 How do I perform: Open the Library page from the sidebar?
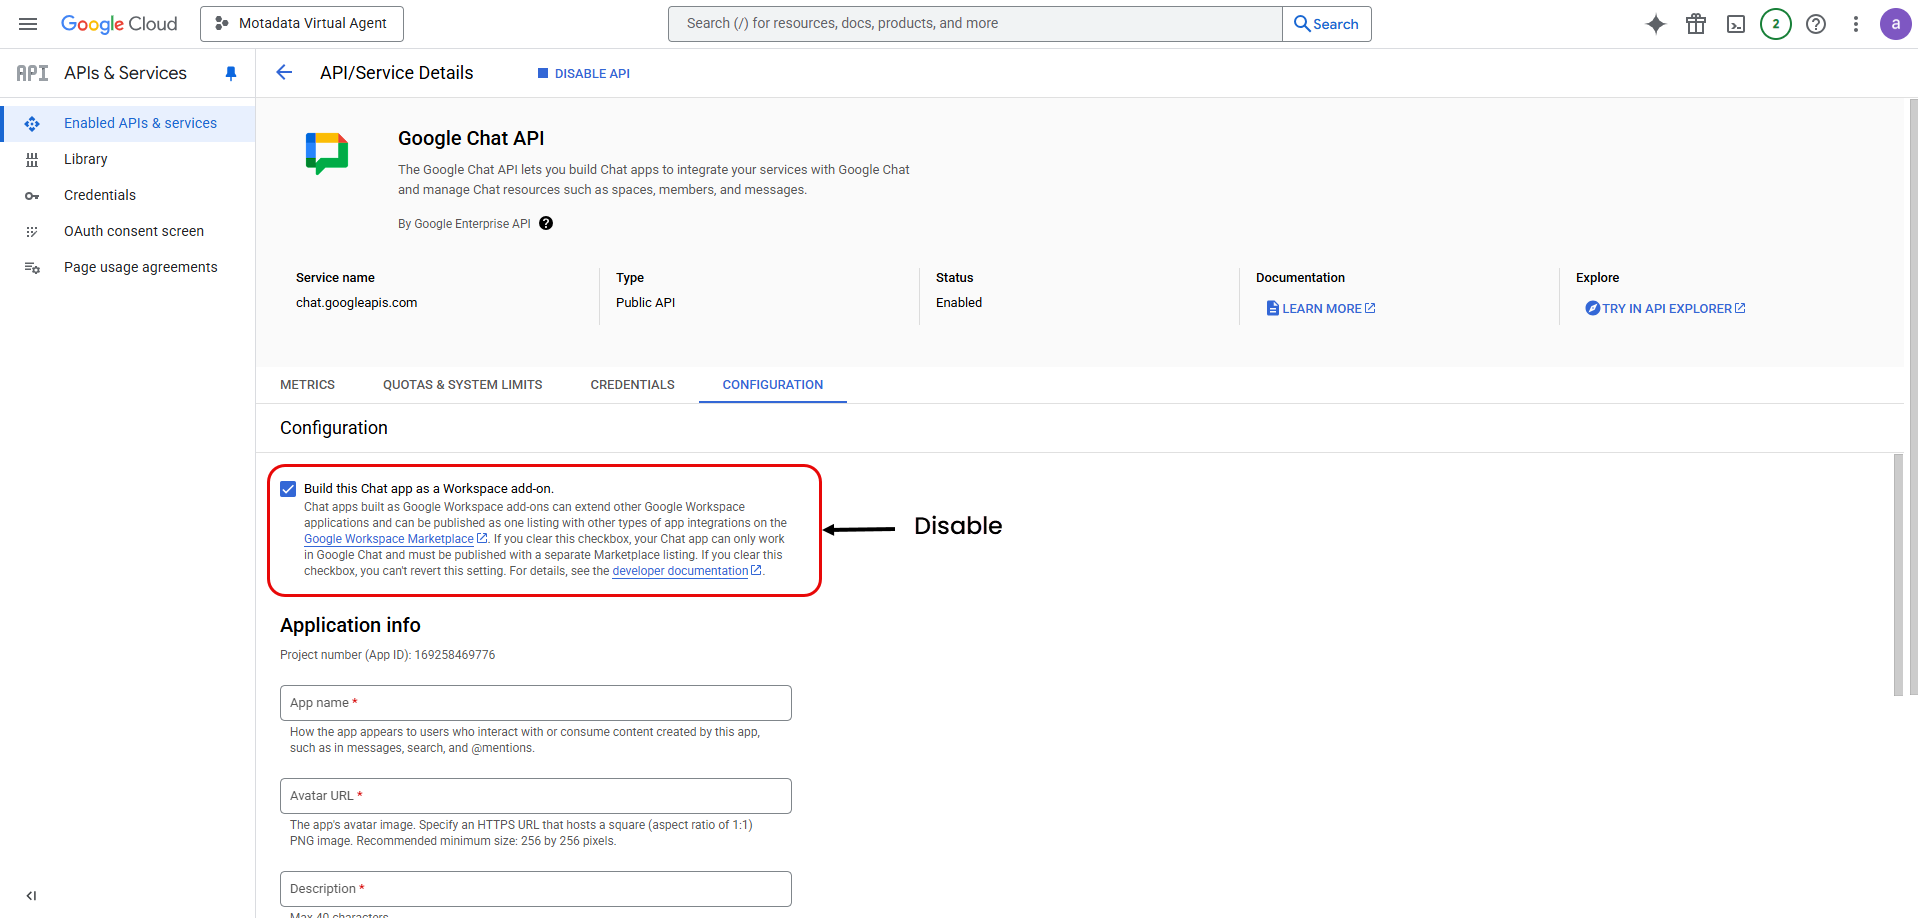click(85, 158)
